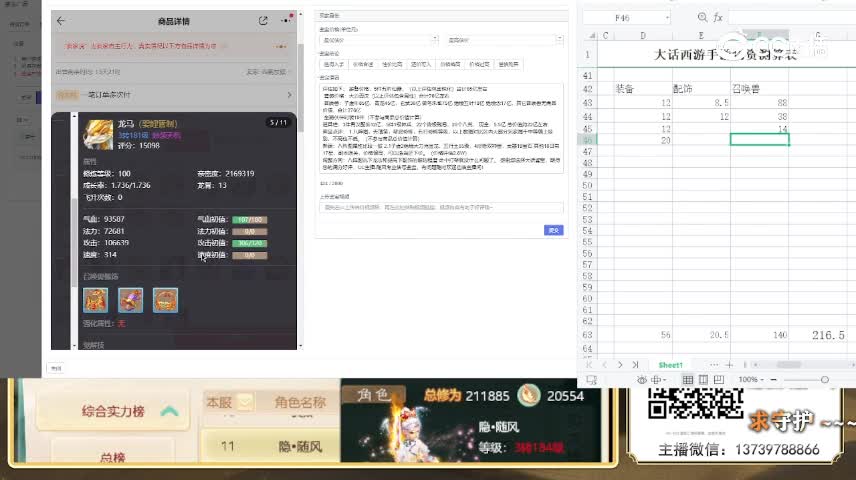Viewport: 856px width, 480px height.
Task: Open the 100% zoom level dropdown
Action: point(751,380)
